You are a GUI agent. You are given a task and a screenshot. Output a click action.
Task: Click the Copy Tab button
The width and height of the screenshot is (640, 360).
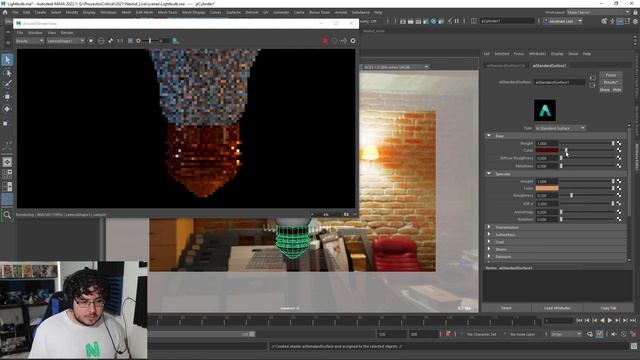point(608,308)
